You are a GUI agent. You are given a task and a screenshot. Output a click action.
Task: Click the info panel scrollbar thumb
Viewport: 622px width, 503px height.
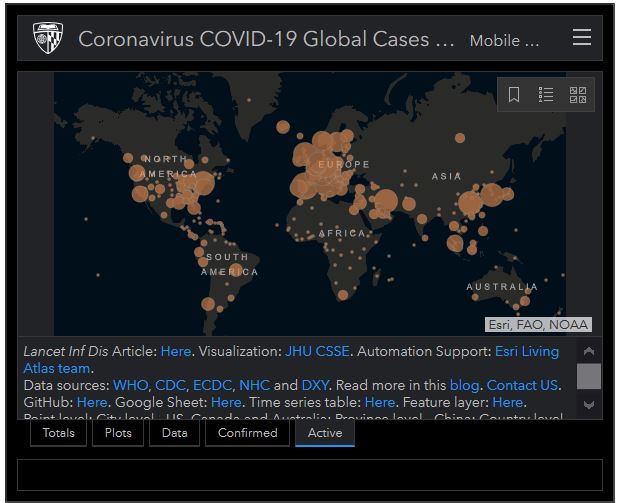(x=589, y=376)
